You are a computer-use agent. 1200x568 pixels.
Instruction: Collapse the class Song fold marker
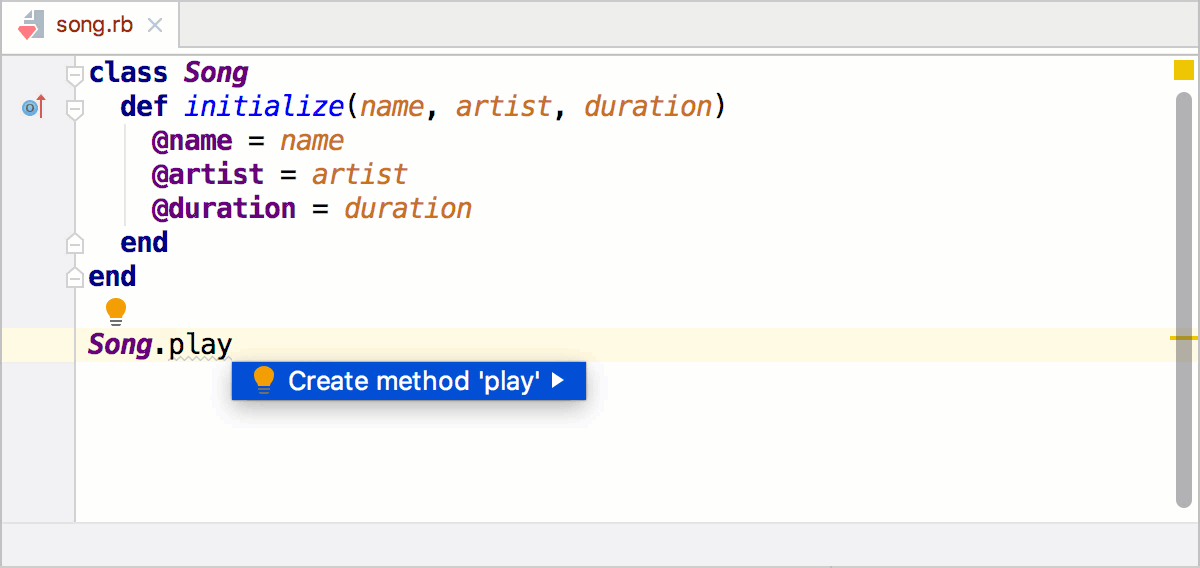click(74, 75)
